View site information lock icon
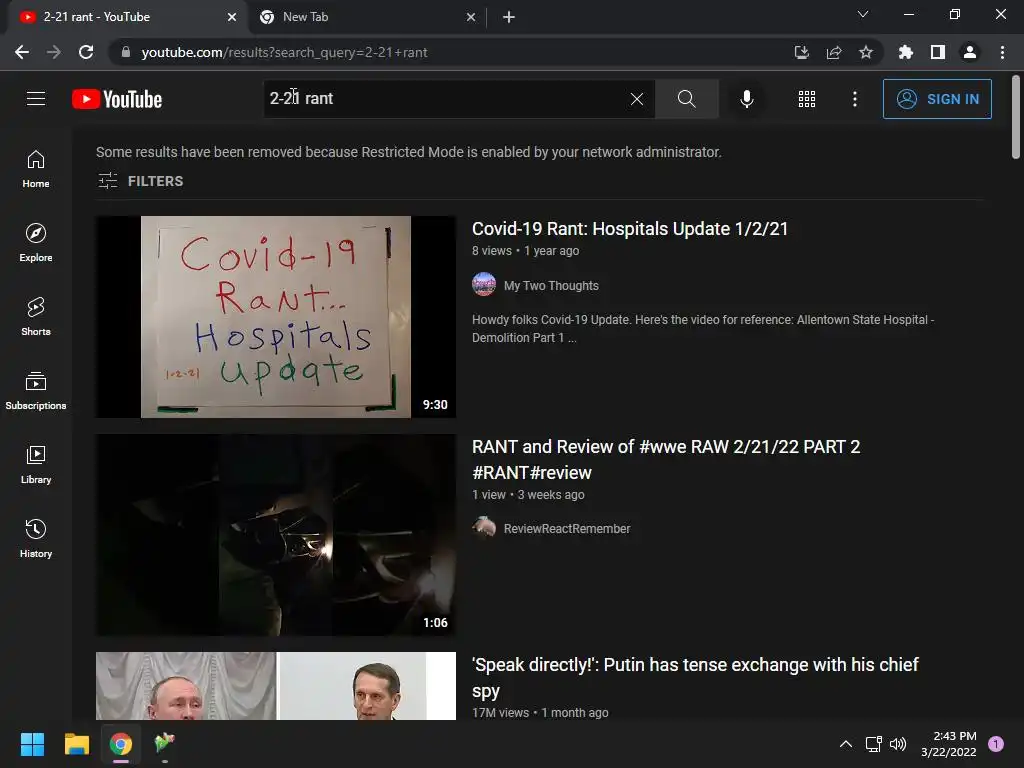 [x=126, y=52]
